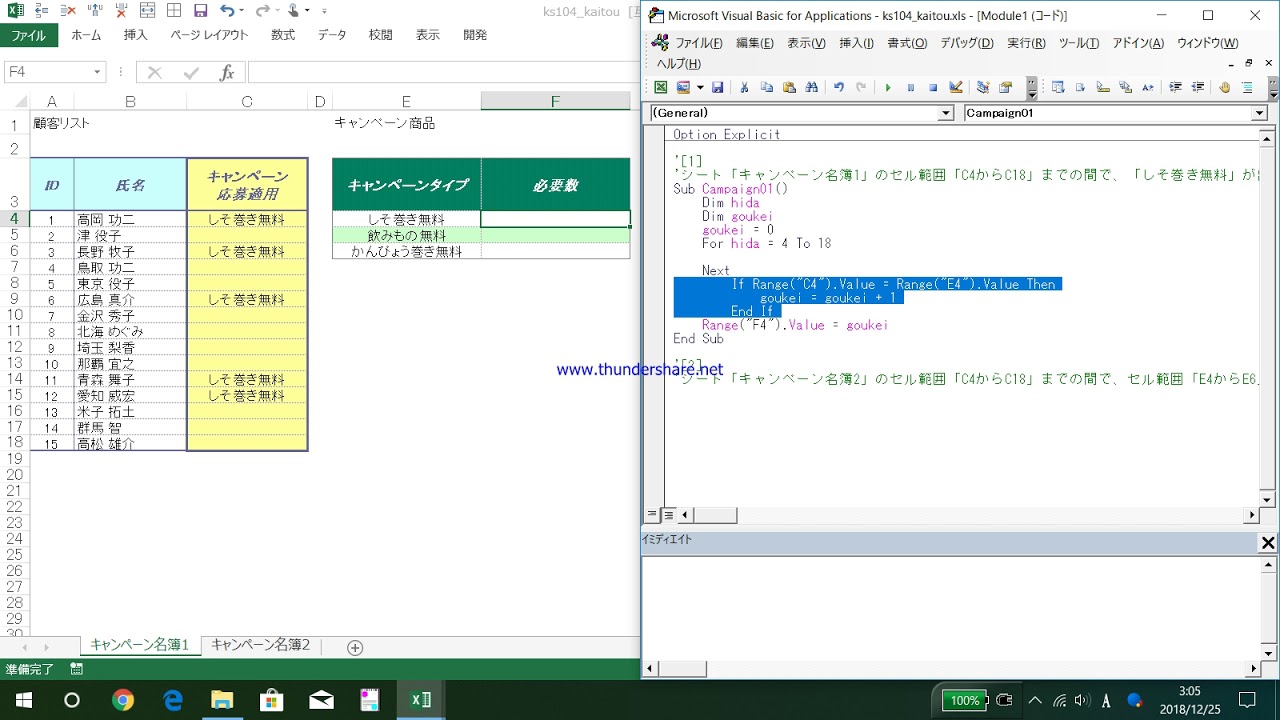Switch to the キャンペーン名簿2 sheet tab
This screenshot has height=720, width=1280.
click(260, 645)
